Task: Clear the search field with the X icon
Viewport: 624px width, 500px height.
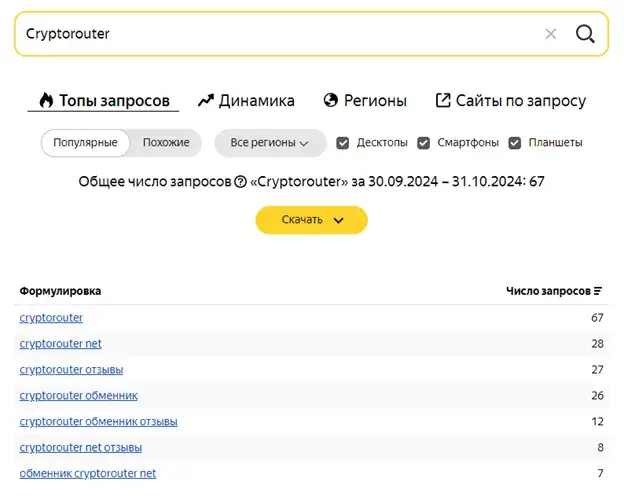Action: (x=551, y=34)
